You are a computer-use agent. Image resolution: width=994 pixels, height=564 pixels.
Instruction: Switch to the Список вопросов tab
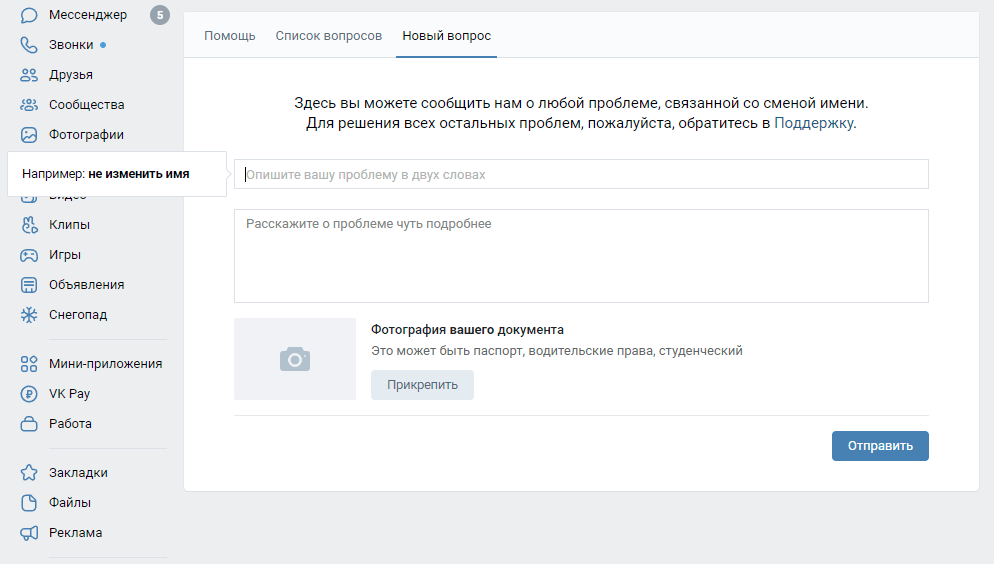pos(328,36)
